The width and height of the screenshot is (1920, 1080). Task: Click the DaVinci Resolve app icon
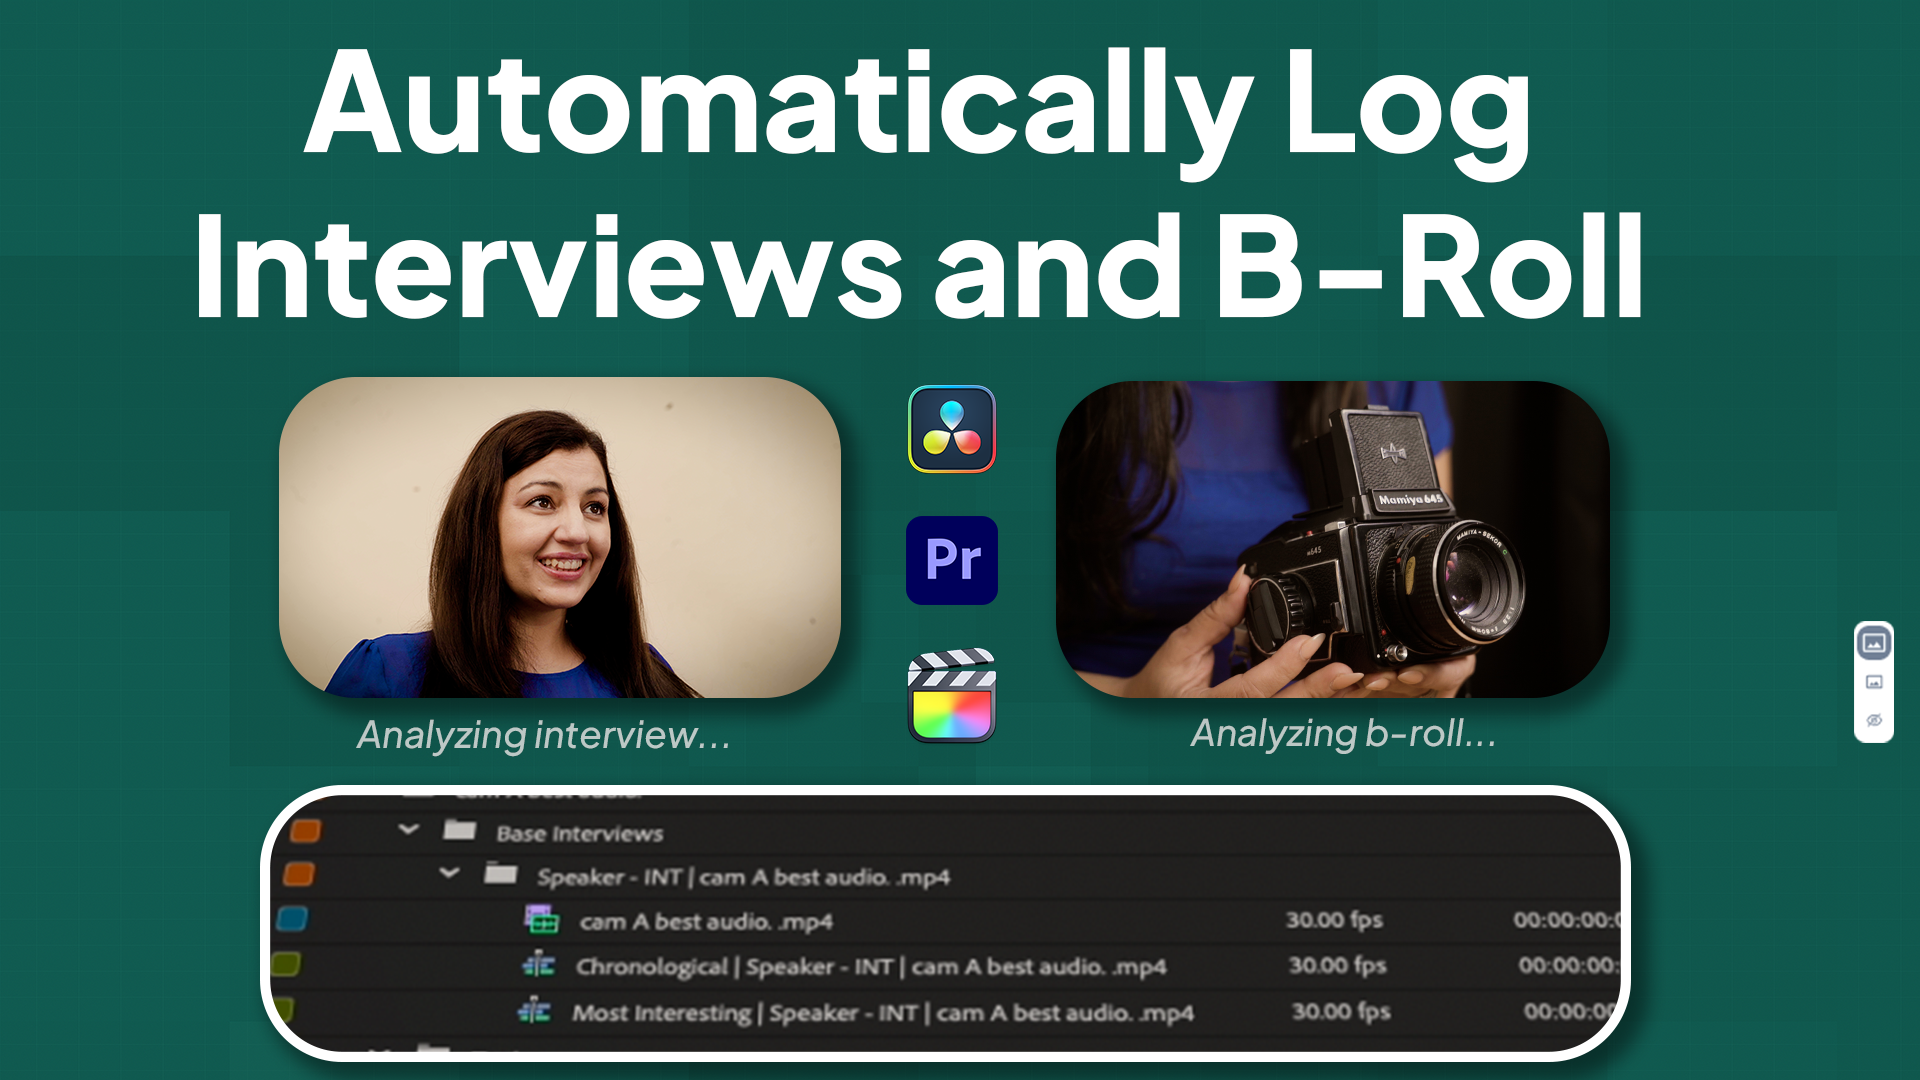(x=951, y=429)
